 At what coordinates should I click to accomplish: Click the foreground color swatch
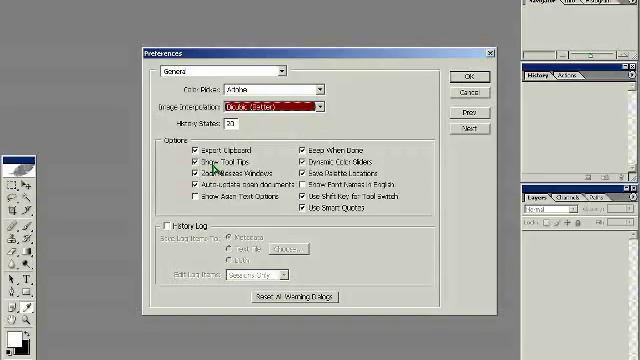click(x=15, y=340)
